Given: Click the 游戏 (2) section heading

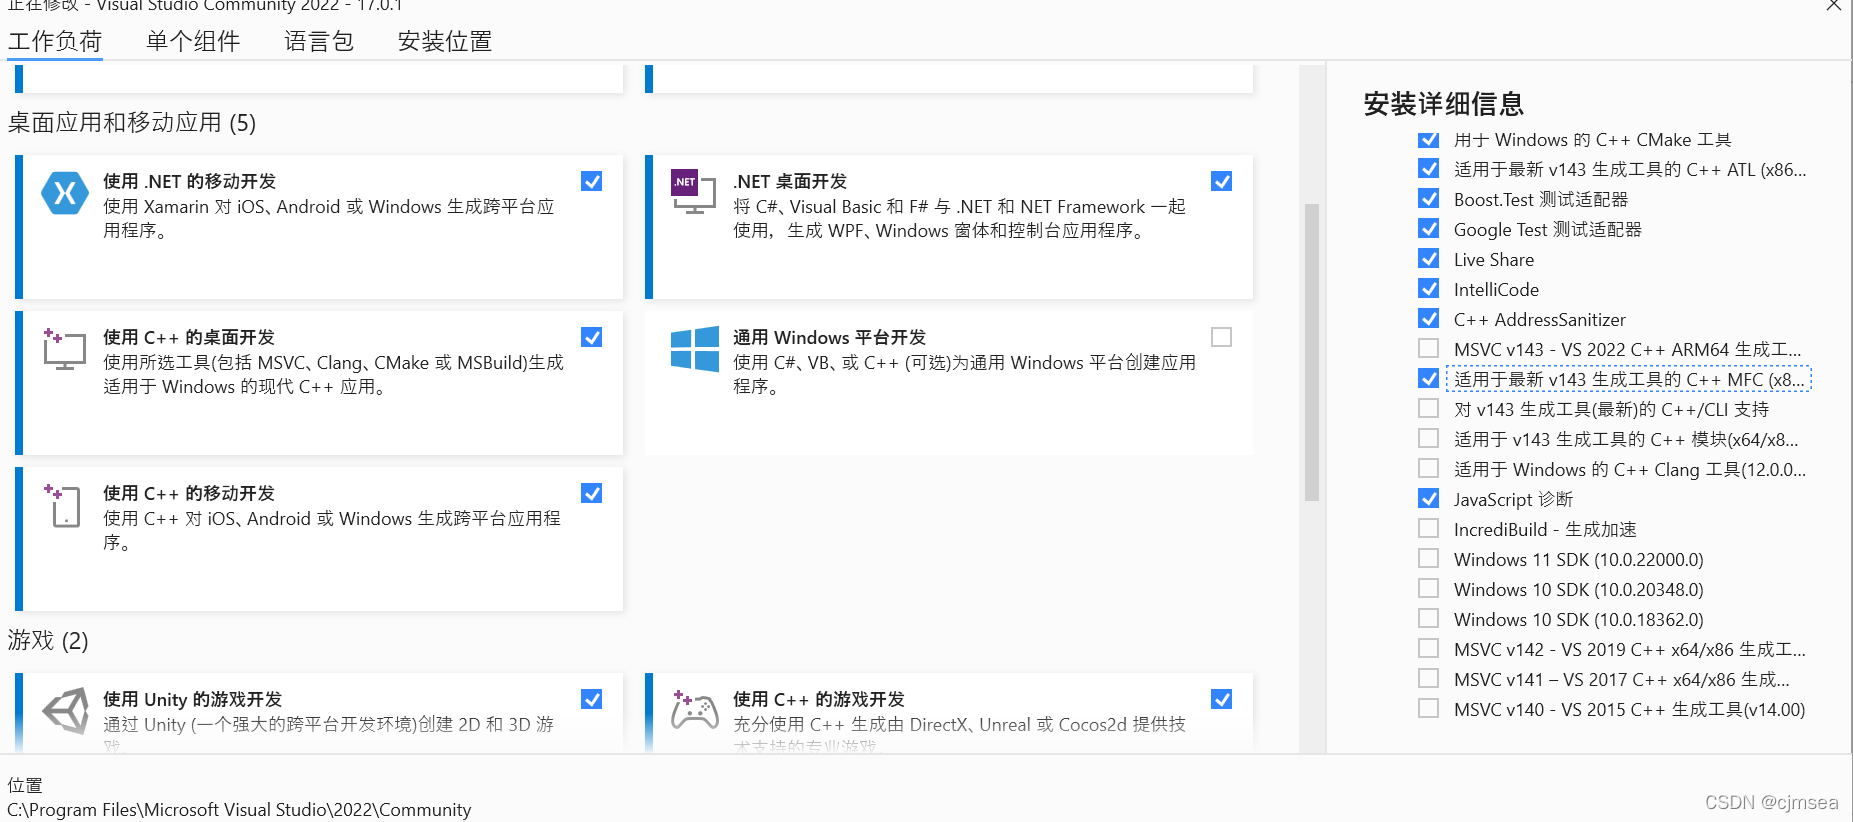Looking at the screenshot, I should point(48,641).
